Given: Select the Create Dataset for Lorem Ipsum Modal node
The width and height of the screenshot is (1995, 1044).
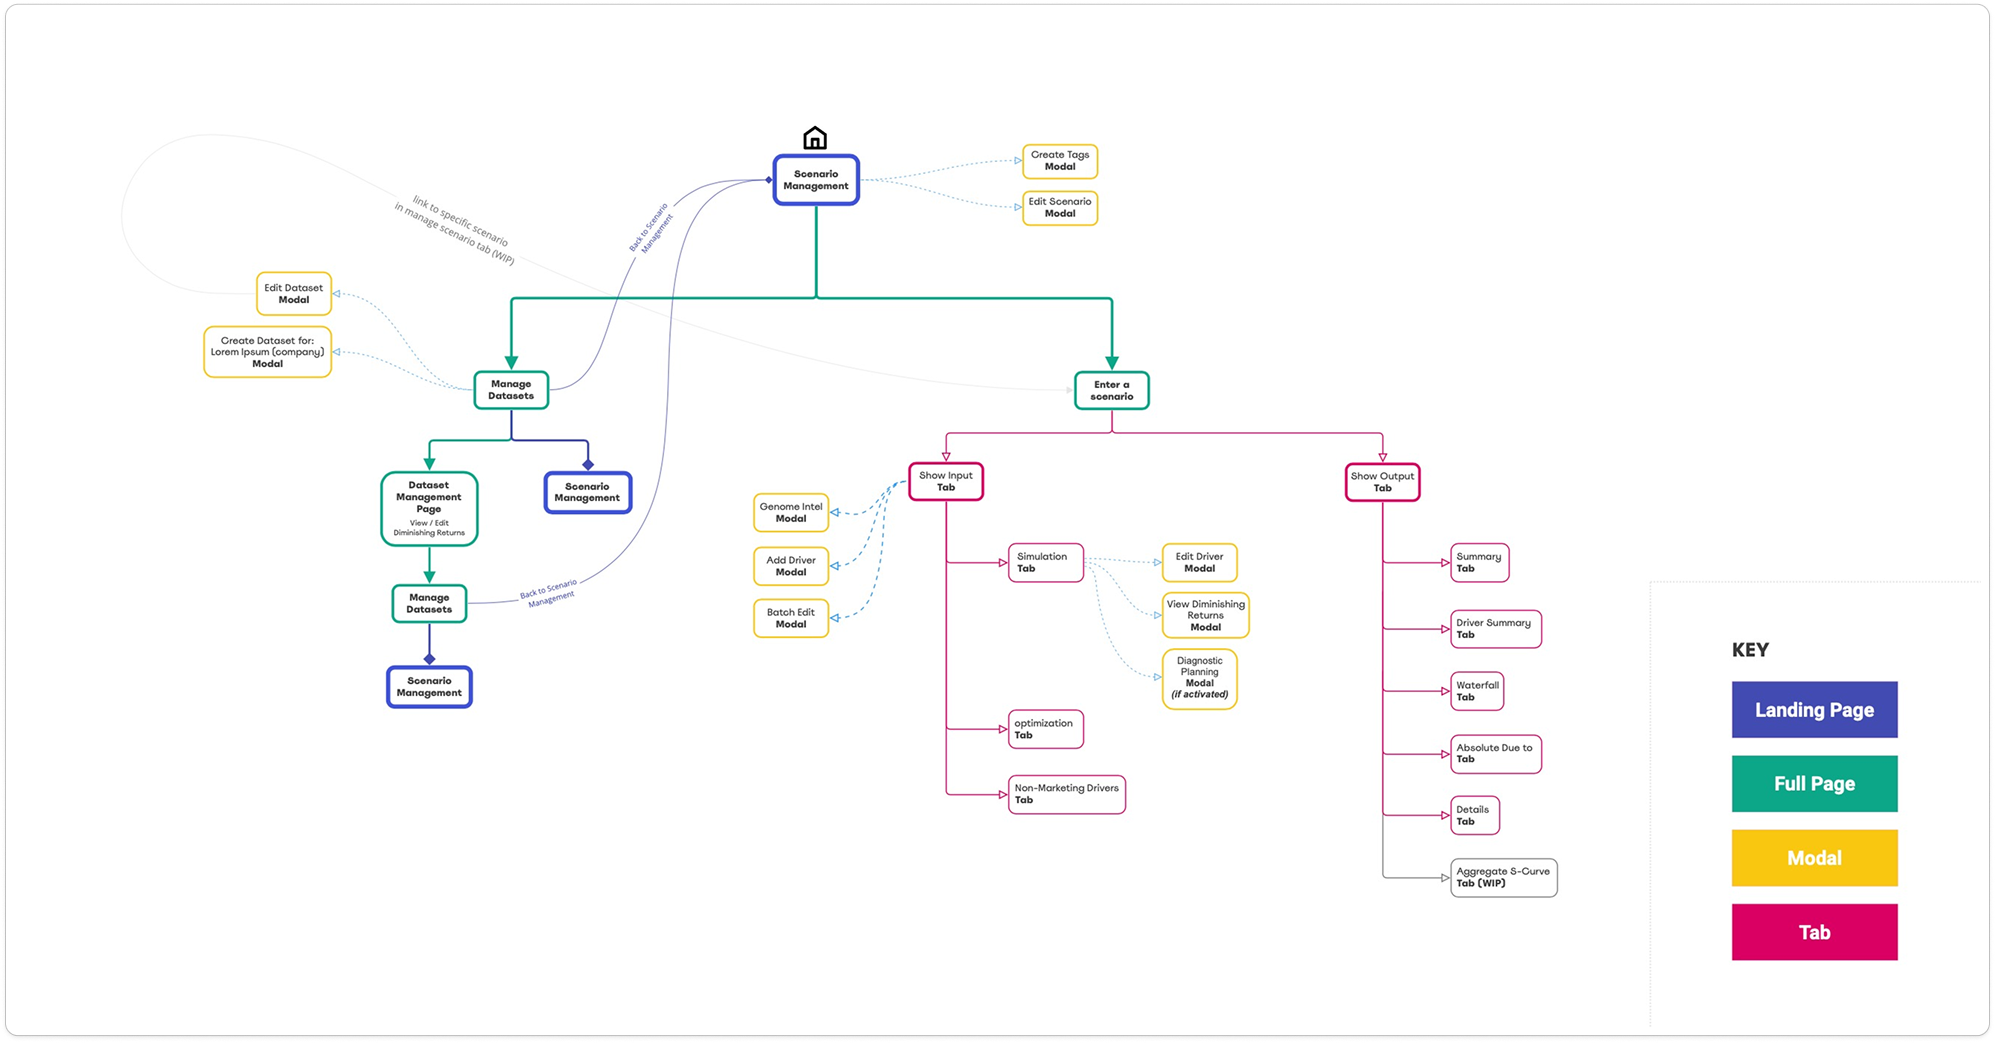Looking at the screenshot, I should (x=268, y=352).
